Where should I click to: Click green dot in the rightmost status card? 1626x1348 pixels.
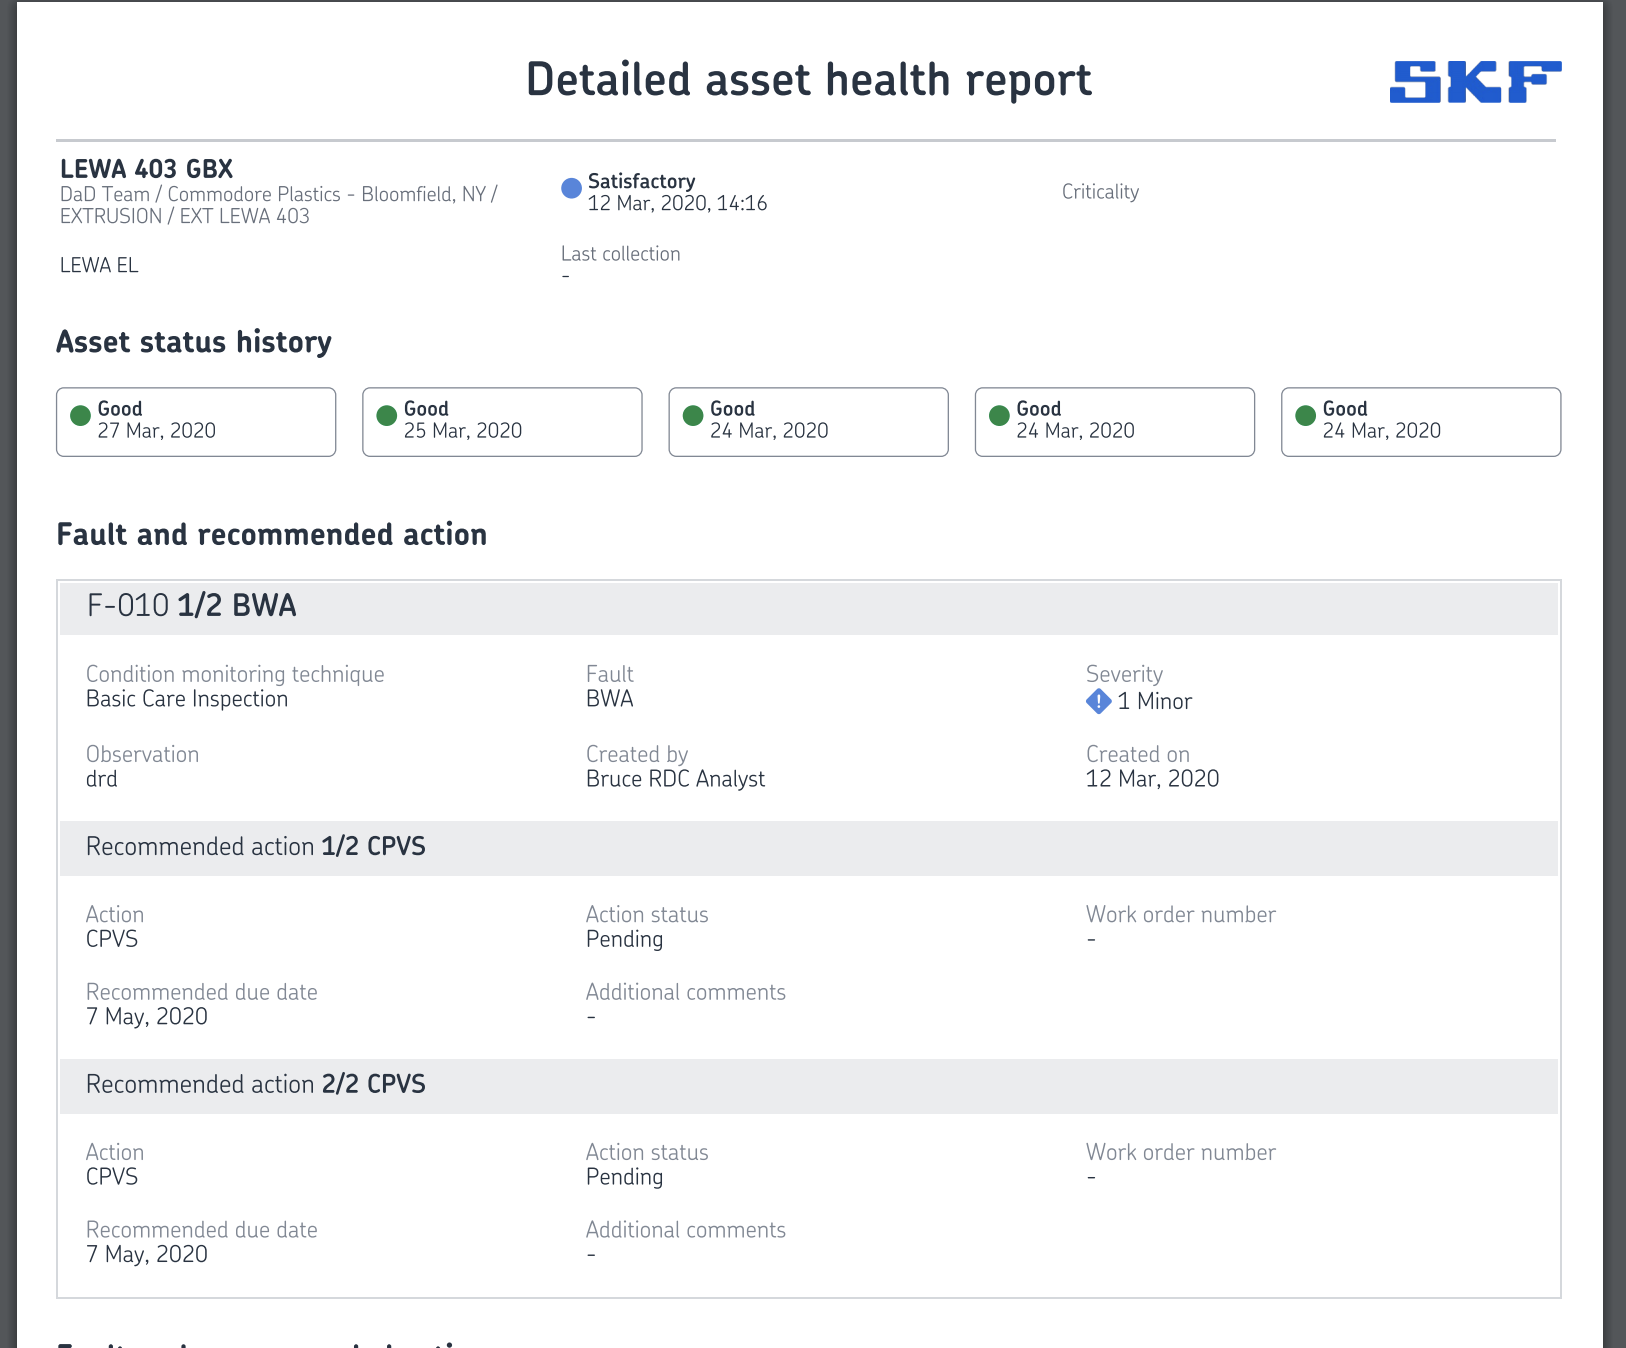point(1305,416)
